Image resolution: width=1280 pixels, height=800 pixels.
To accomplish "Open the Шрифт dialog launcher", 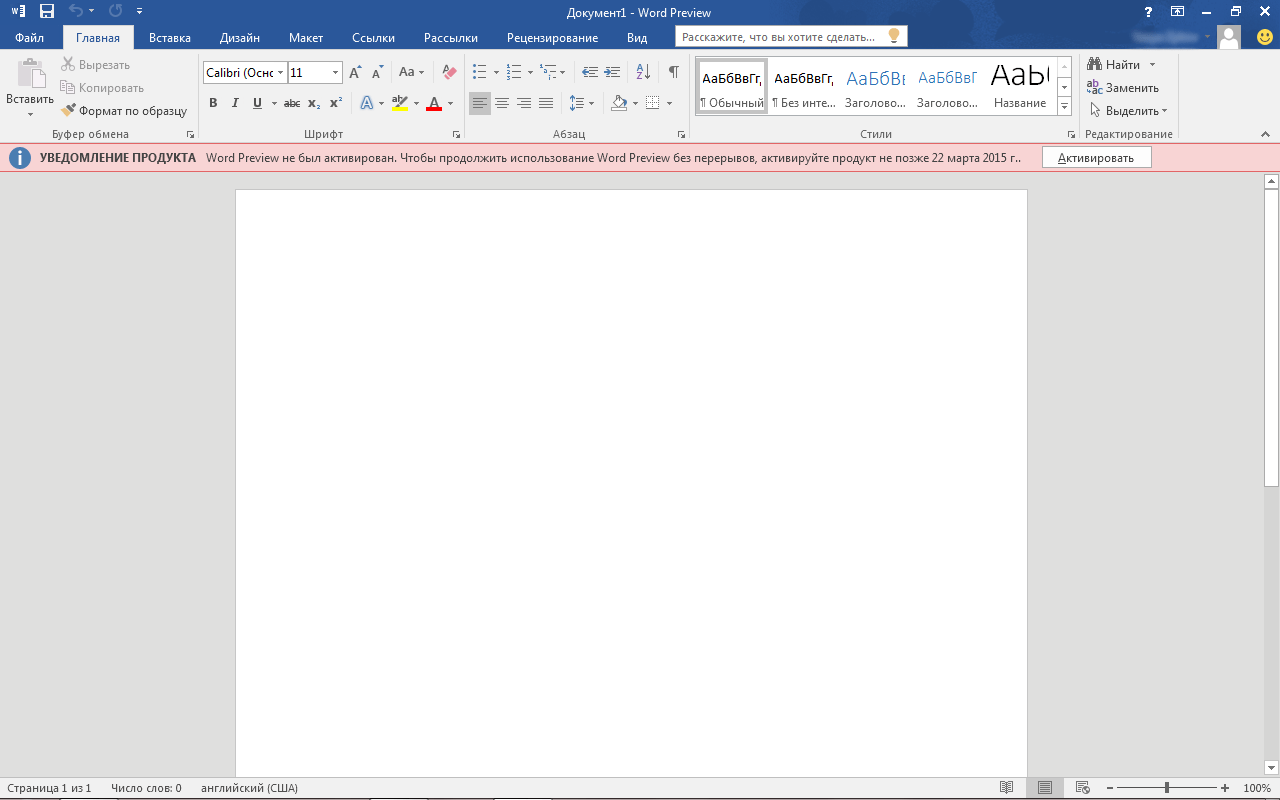I will (457, 134).
